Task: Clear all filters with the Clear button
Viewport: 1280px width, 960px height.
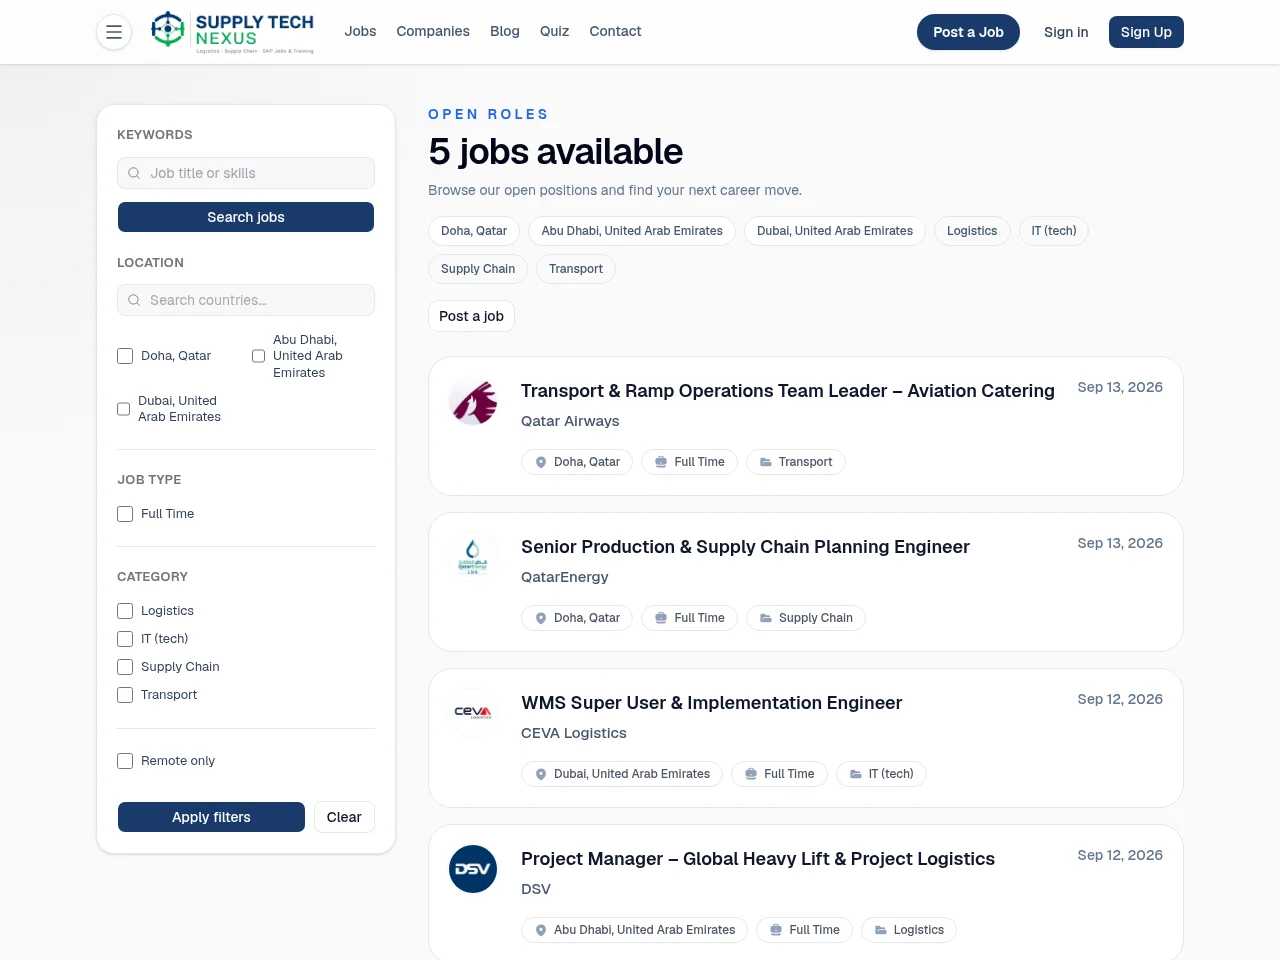Action: click(344, 817)
